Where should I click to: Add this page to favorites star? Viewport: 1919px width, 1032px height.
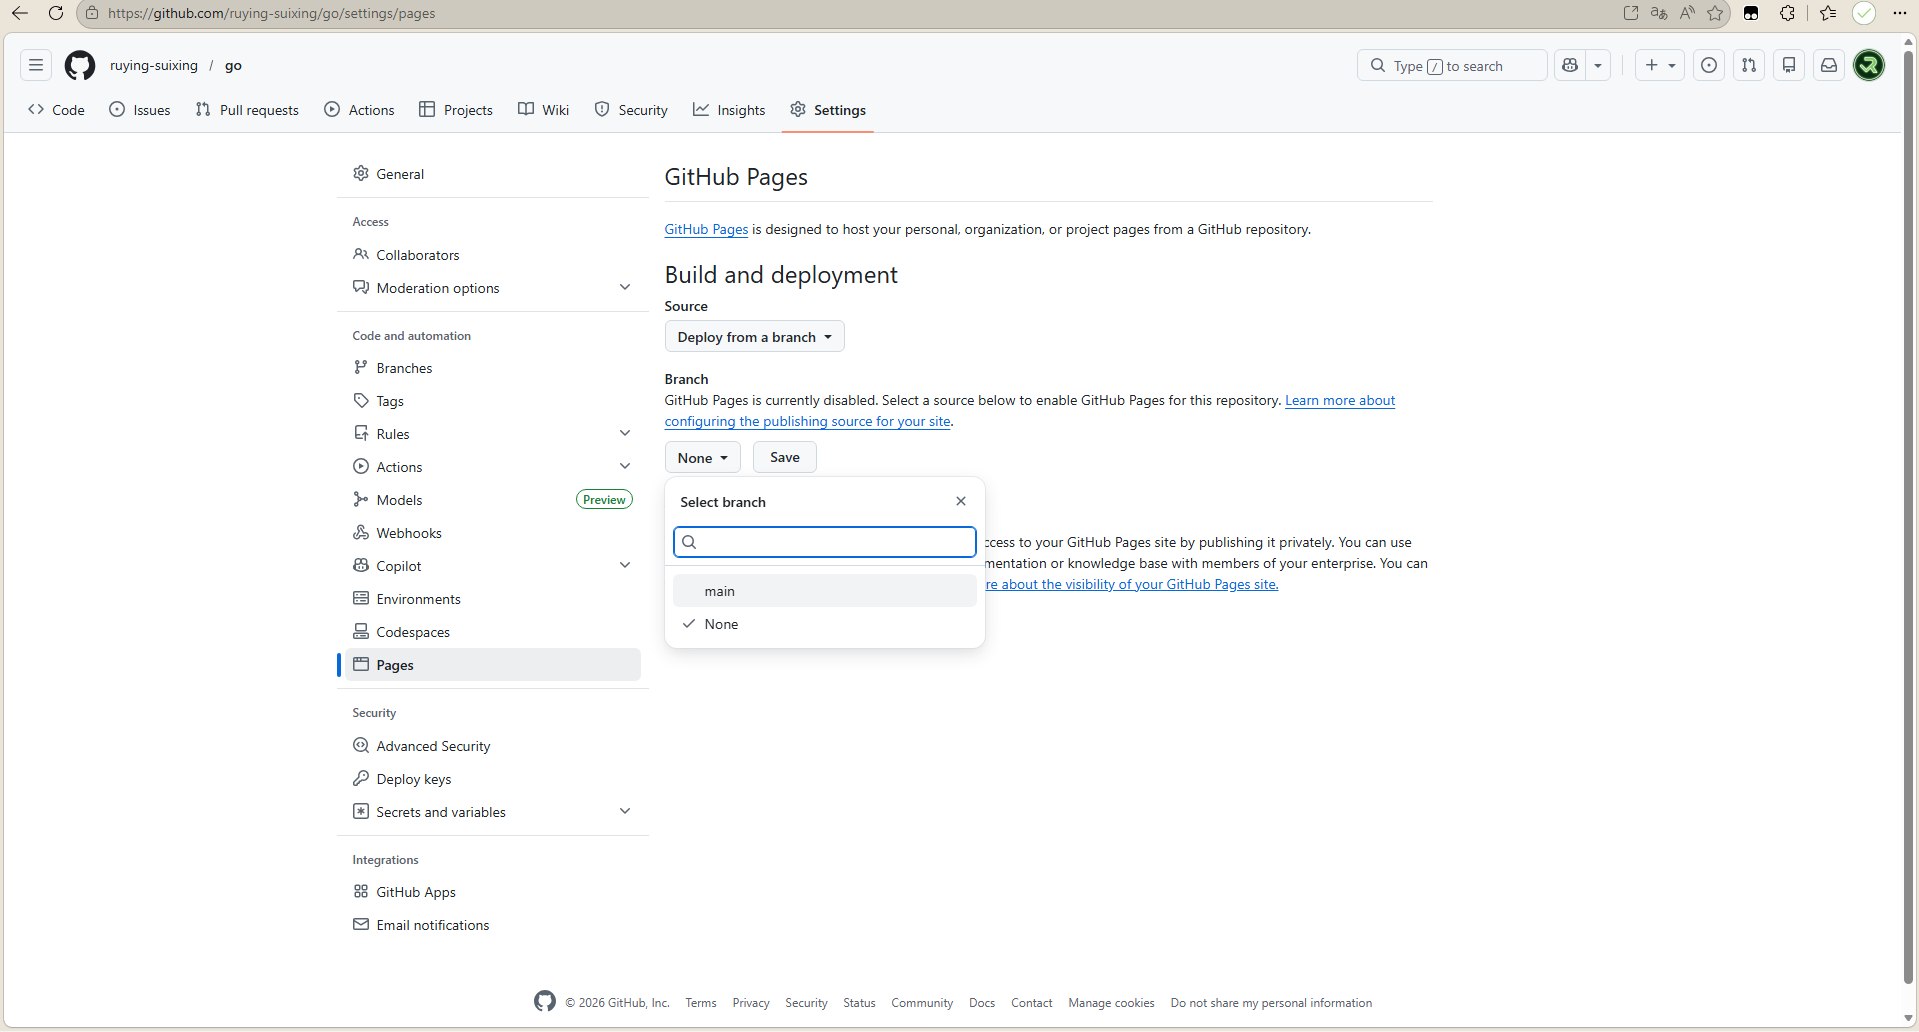point(1716,13)
